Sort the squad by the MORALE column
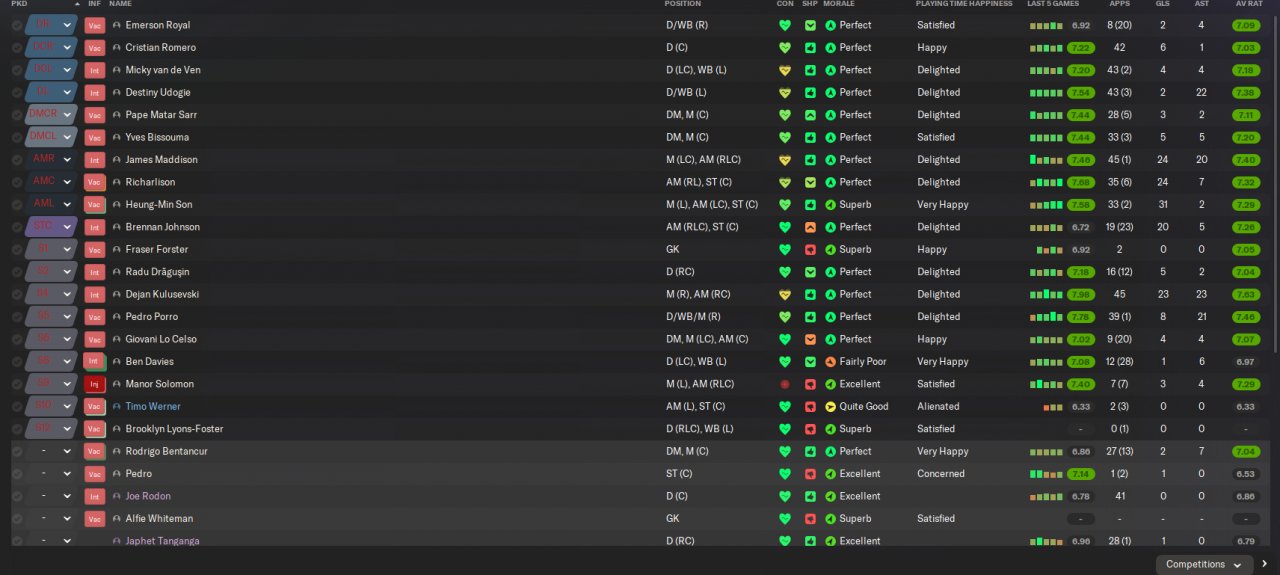1280x575 pixels. click(838, 4)
